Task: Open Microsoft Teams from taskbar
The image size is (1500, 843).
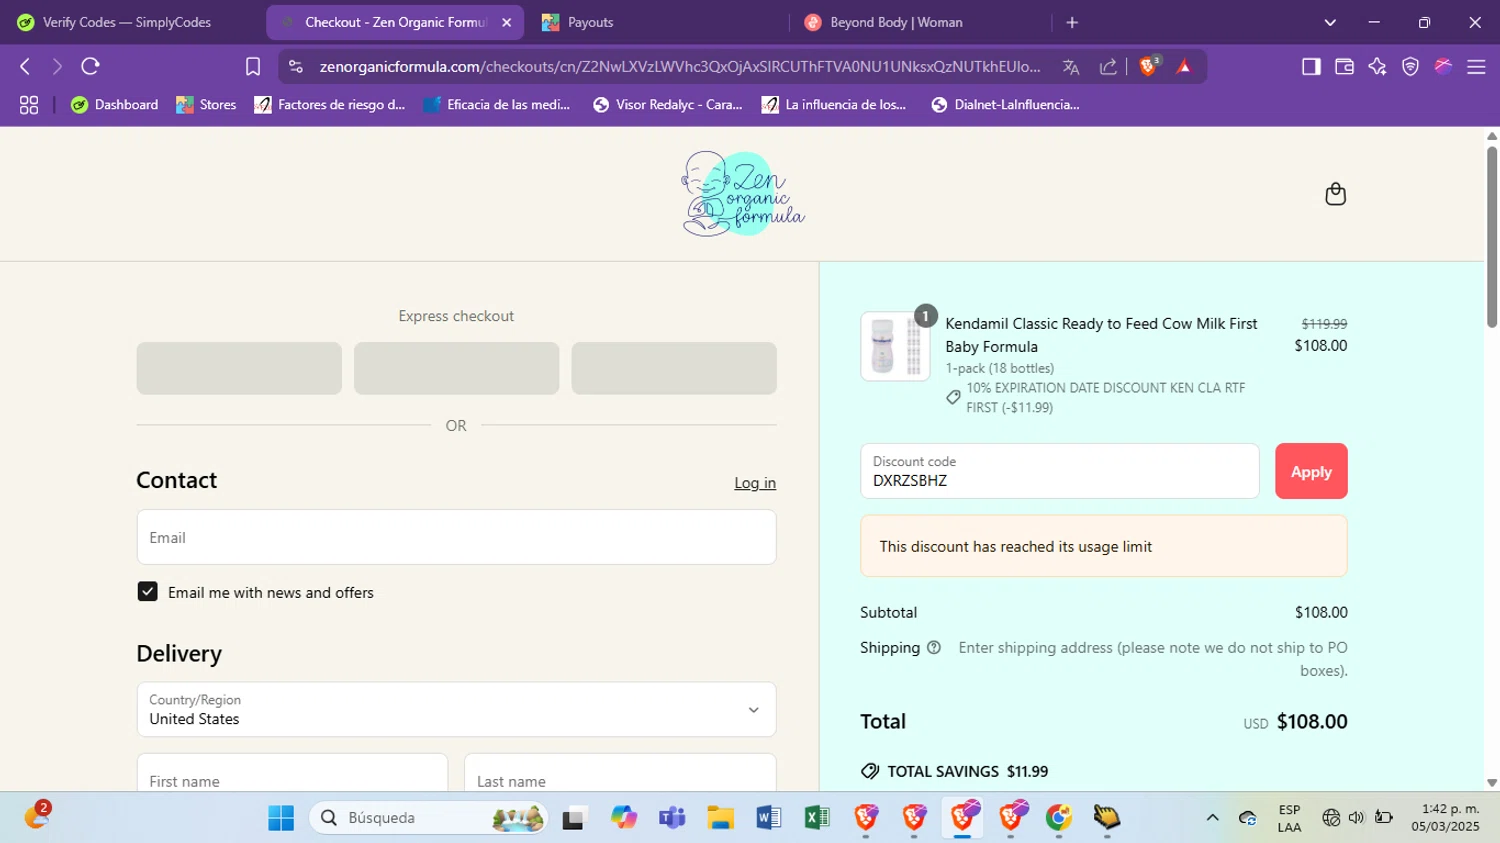Action: coord(672,818)
